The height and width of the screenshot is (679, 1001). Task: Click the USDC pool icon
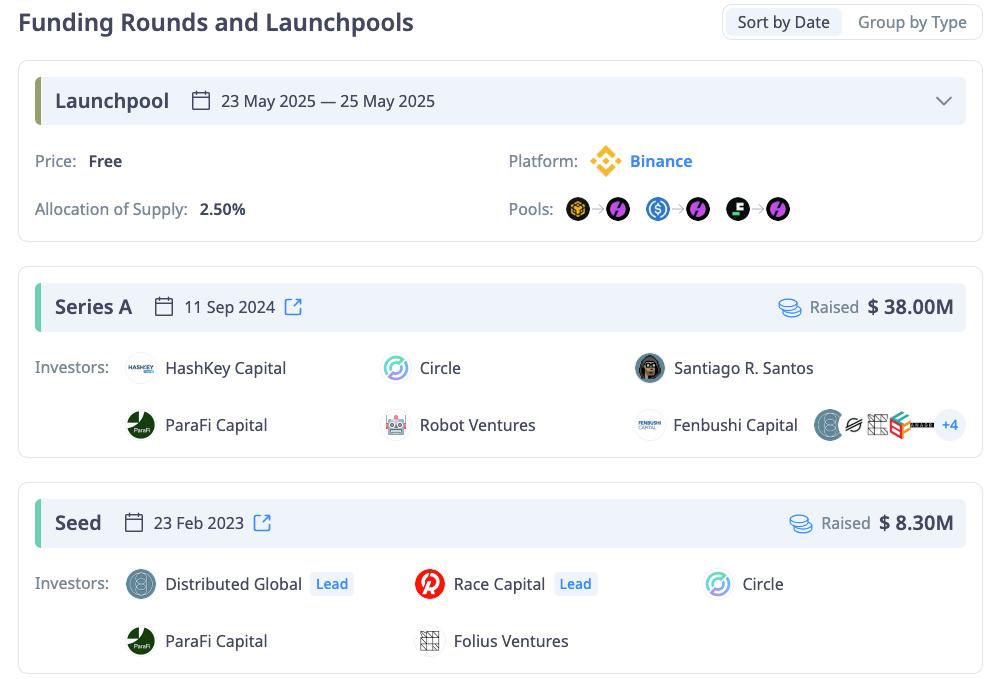(x=658, y=209)
